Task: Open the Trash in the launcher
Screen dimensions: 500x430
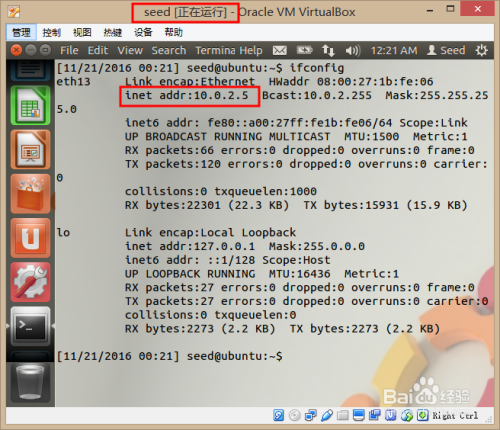Action: [x=30, y=383]
